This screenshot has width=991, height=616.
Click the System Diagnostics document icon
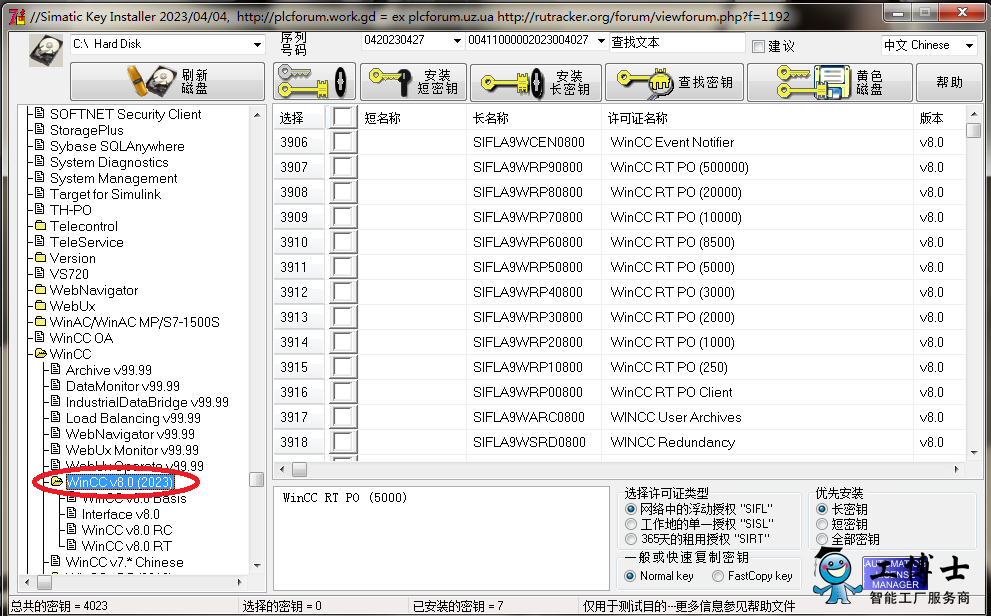40,162
